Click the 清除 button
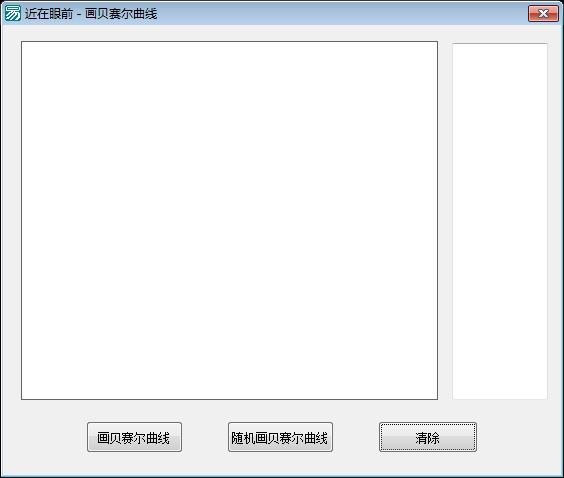The height and width of the screenshot is (478, 564). 428,437
